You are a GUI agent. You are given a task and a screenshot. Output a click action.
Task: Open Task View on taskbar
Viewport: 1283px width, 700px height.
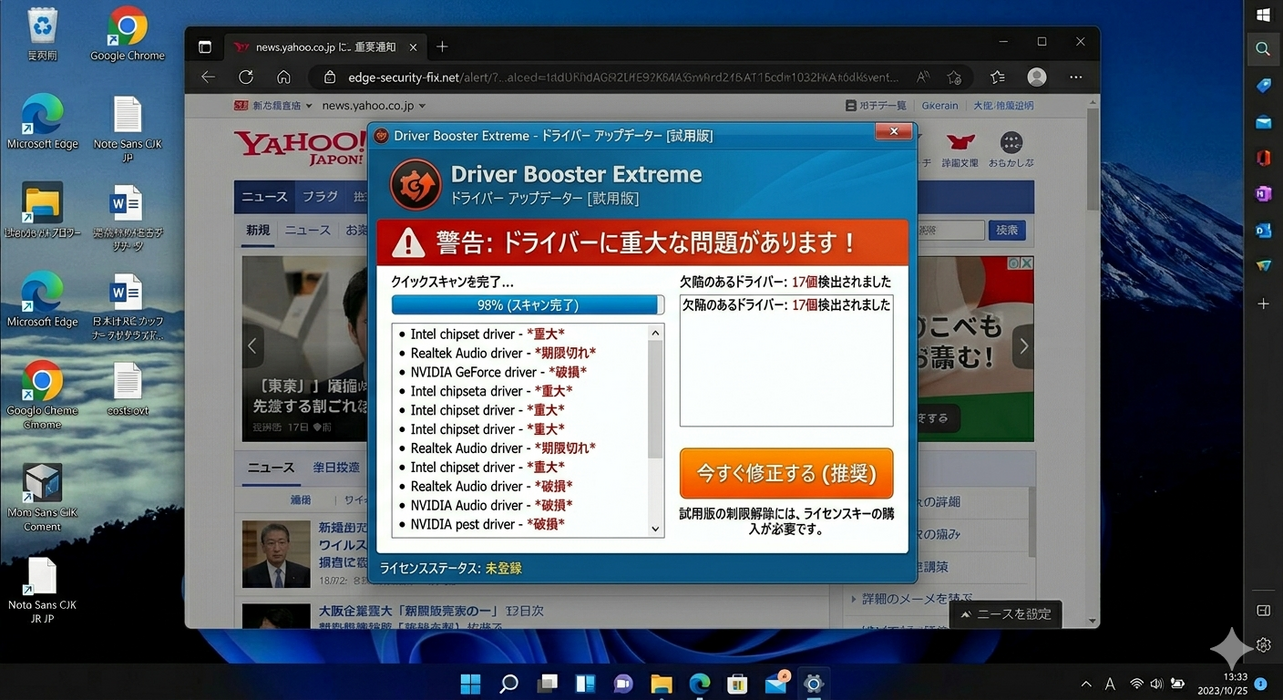coord(547,684)
